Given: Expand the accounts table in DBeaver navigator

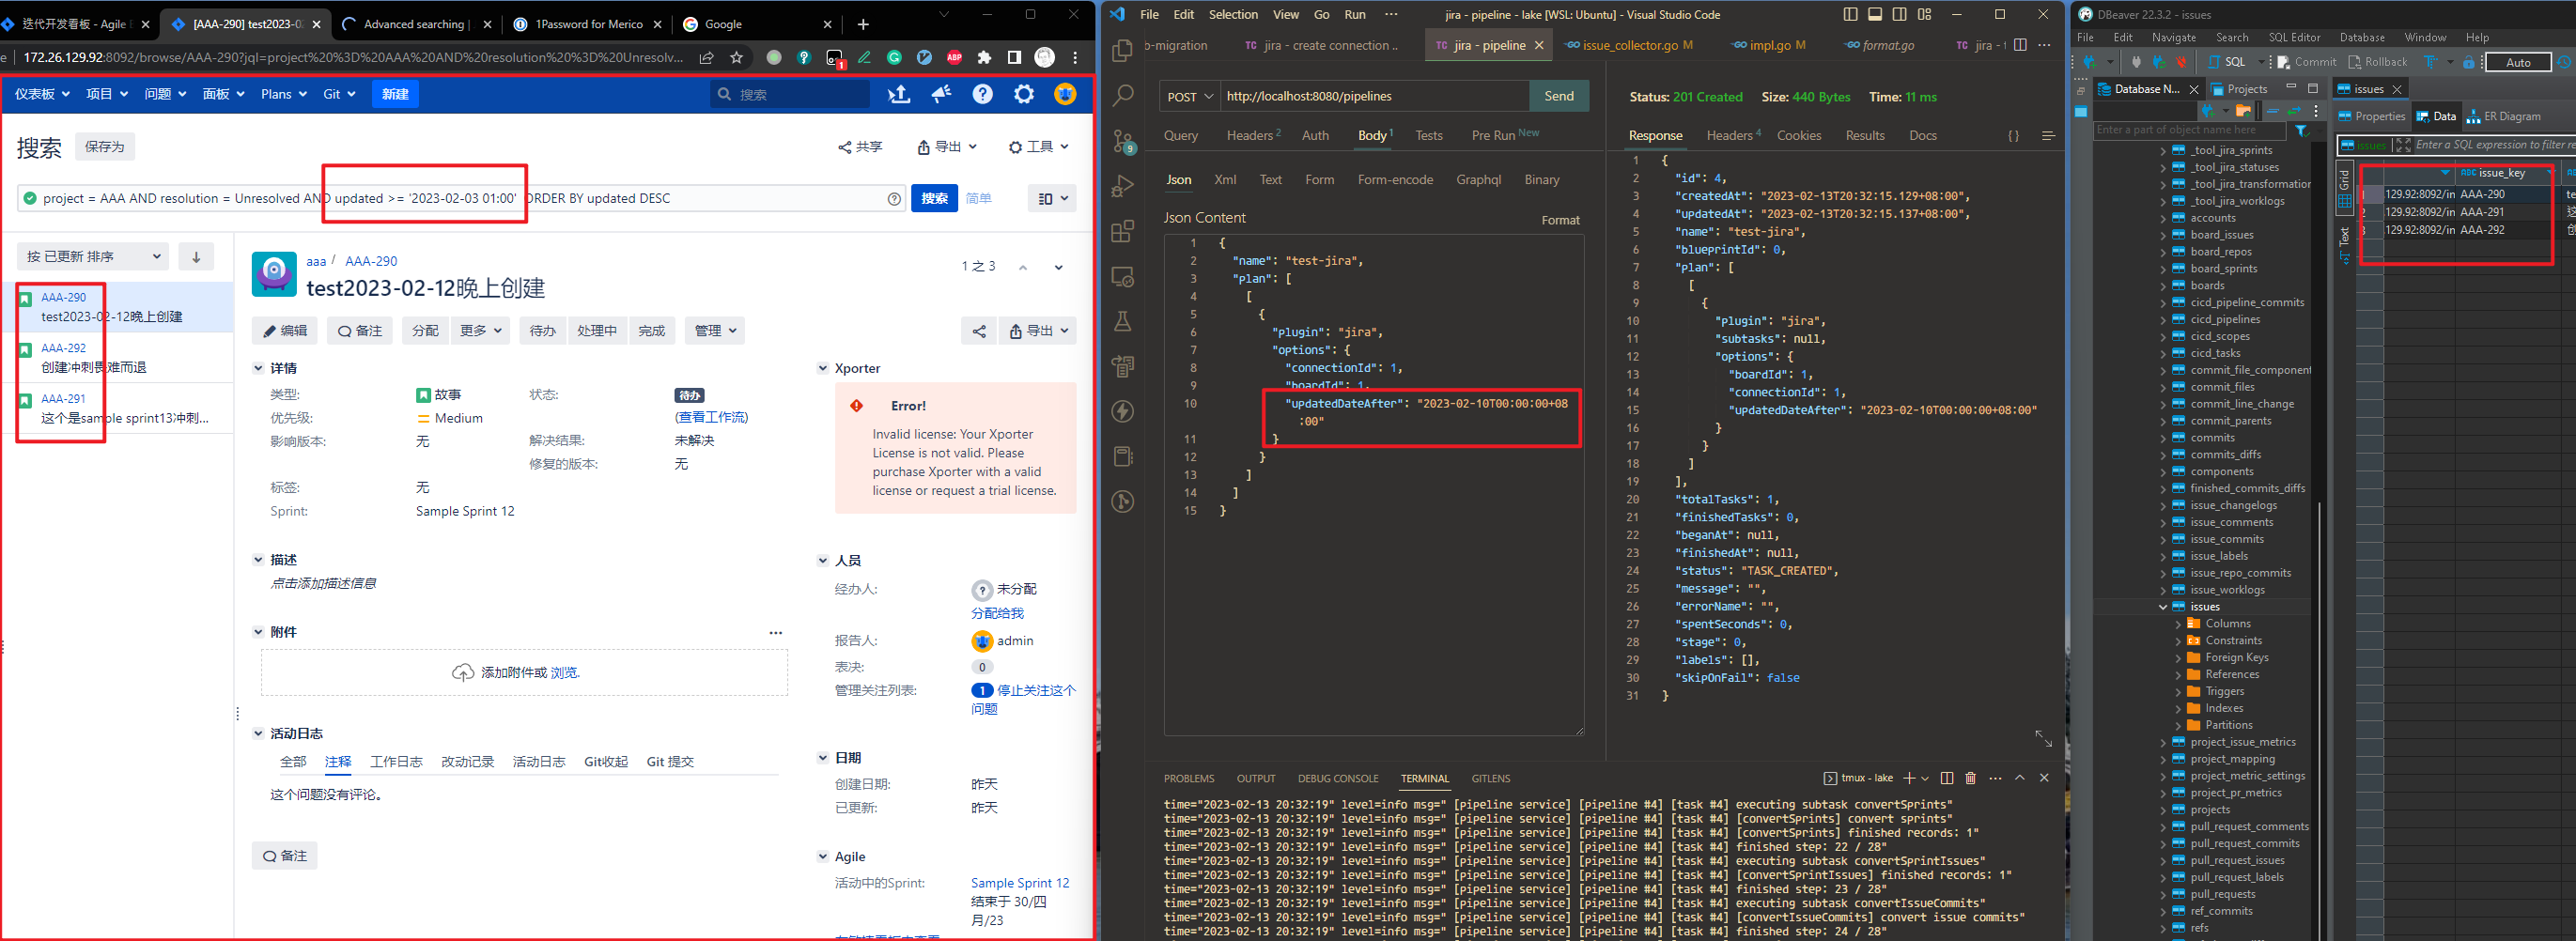Looking at the screenshot, I should [2163, 218].
